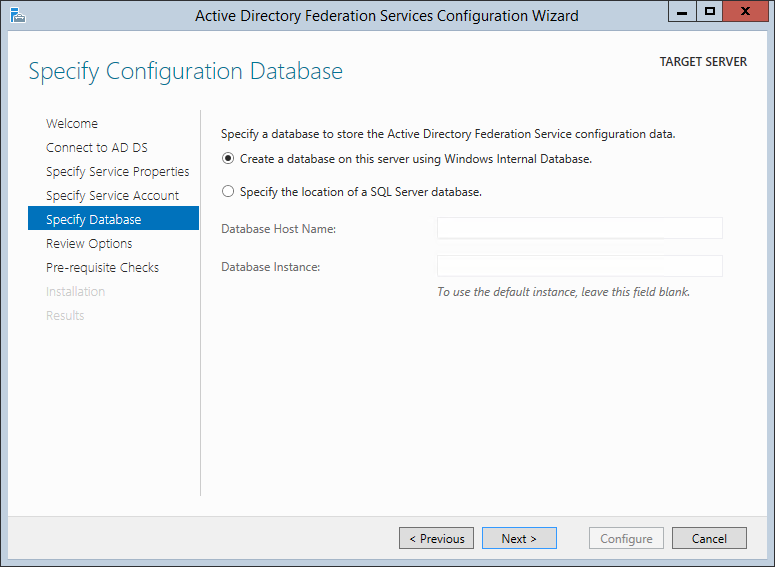776x569 pixels.
Task: Click the Configure button
Action: point(626,539)
